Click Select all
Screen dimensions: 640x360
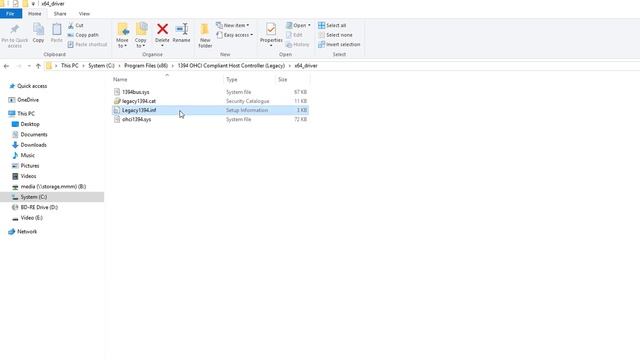point(332,25)
